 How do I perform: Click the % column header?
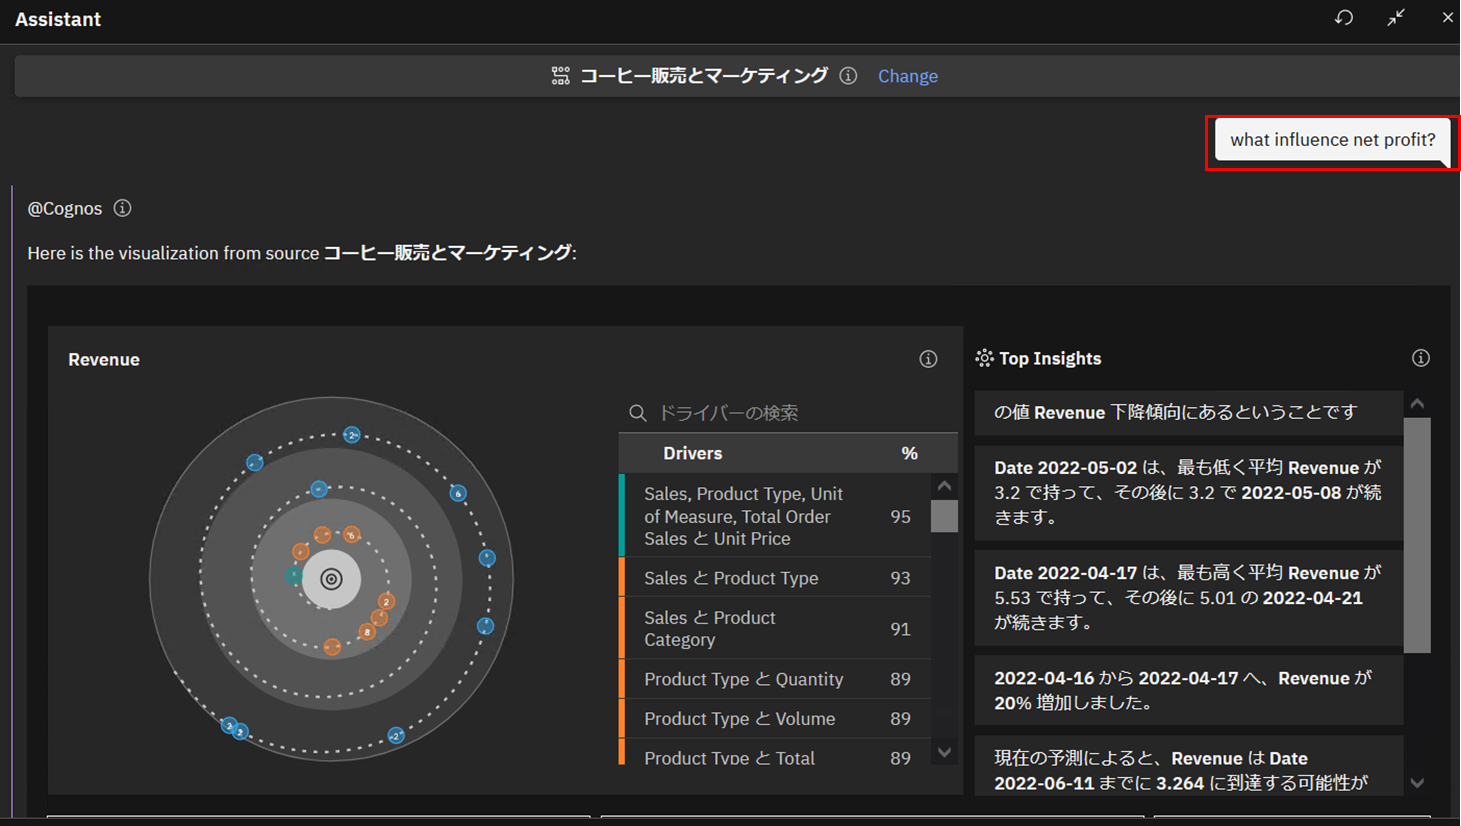click(909, 453)
